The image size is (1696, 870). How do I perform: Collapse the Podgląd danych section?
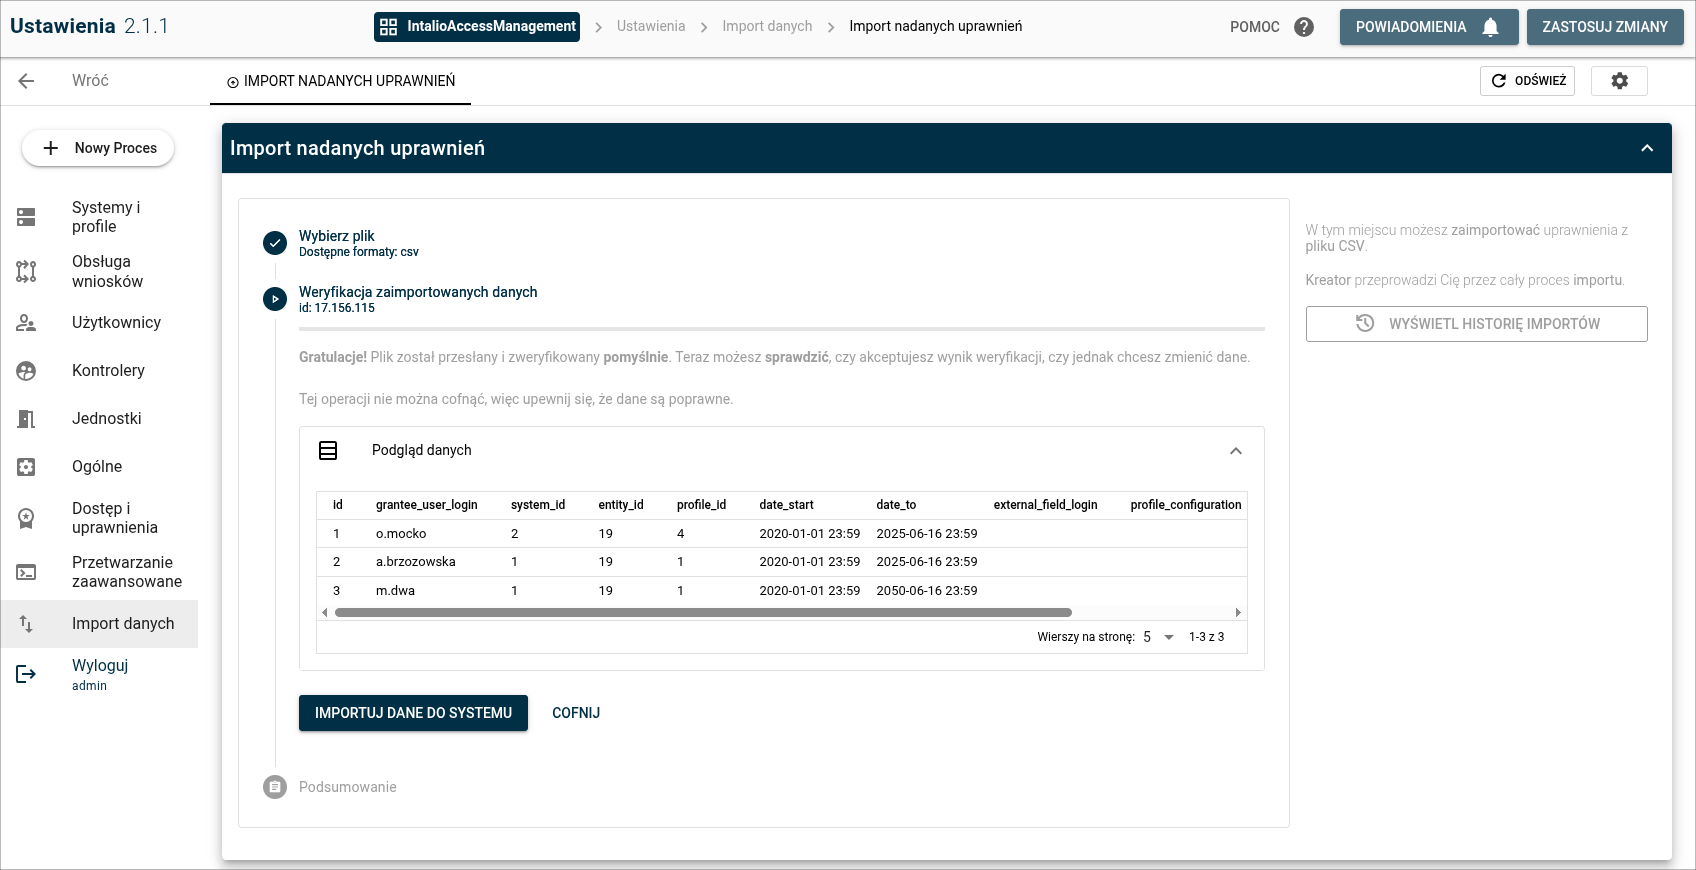pos(1236,451)
